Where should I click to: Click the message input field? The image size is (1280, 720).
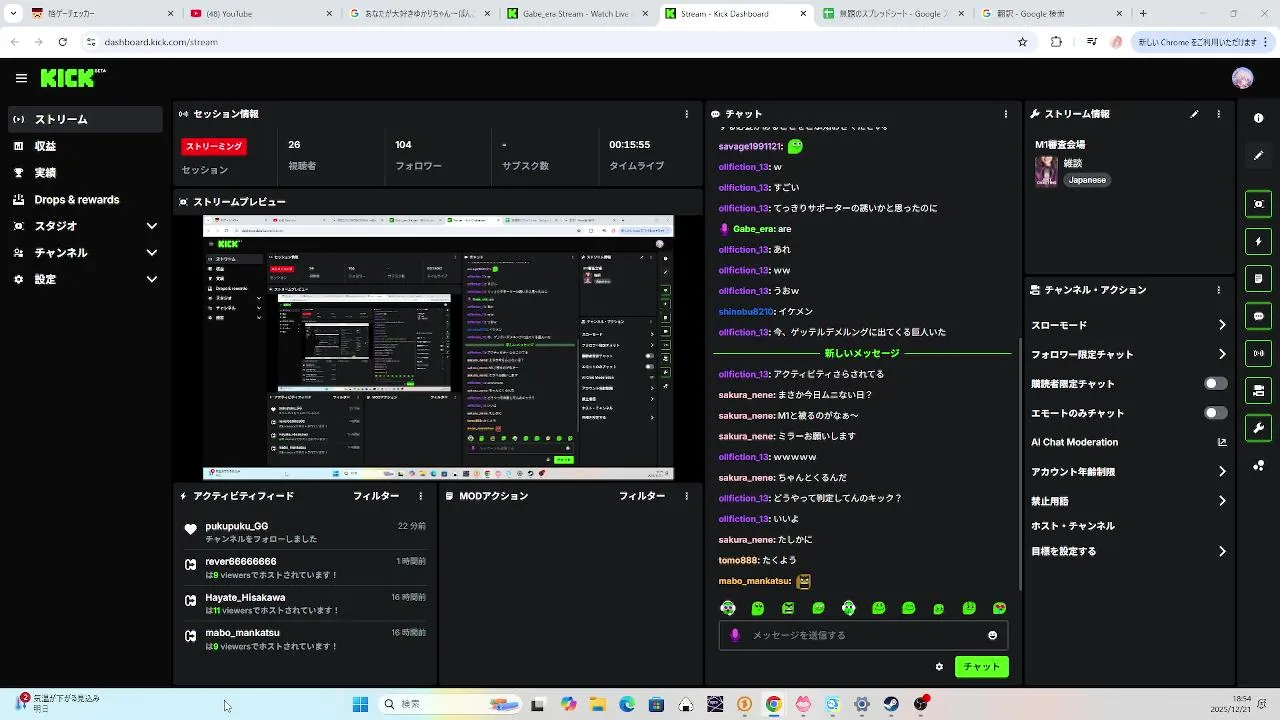pyautogui.click(x=863, y=635)
